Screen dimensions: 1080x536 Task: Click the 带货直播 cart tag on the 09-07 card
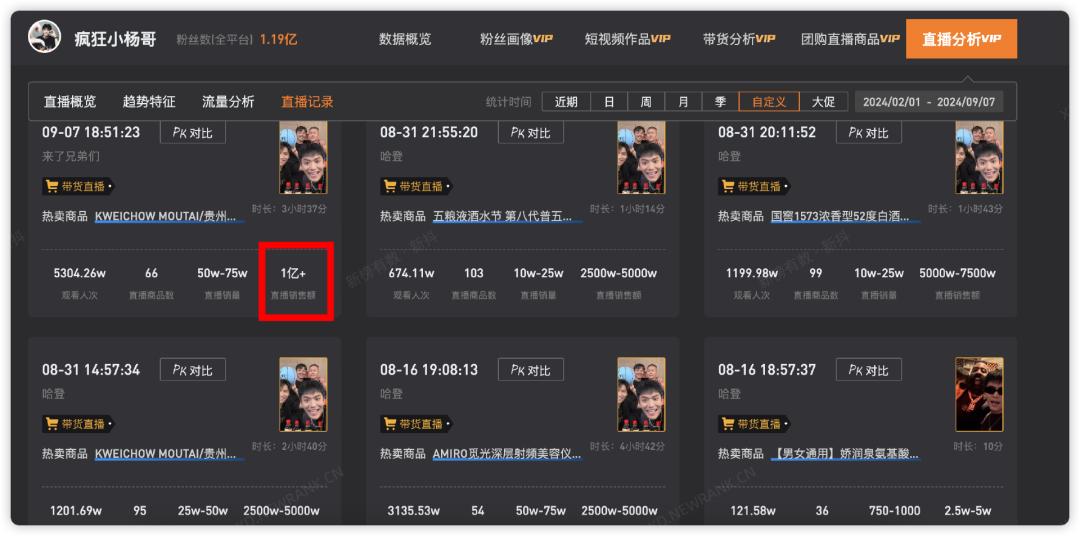tap(78, 186)
